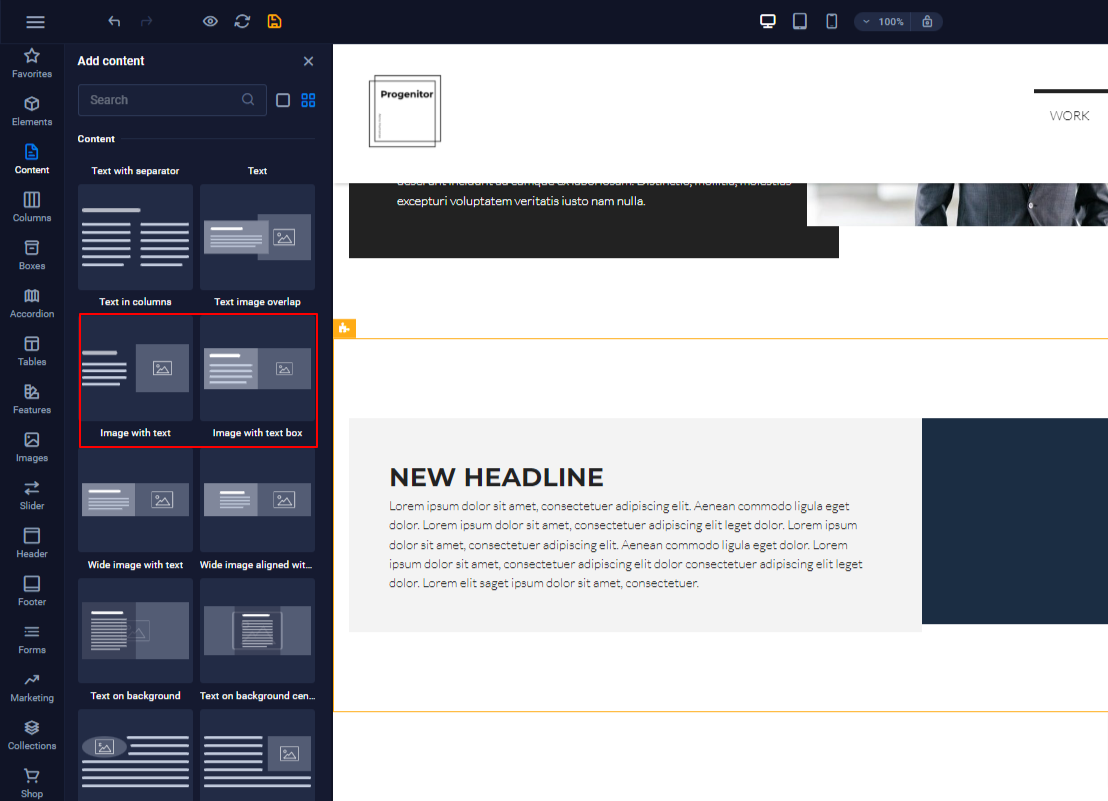
Task: Click the excepturi voluptatem text in the dark box
Action: pos(521,201)
